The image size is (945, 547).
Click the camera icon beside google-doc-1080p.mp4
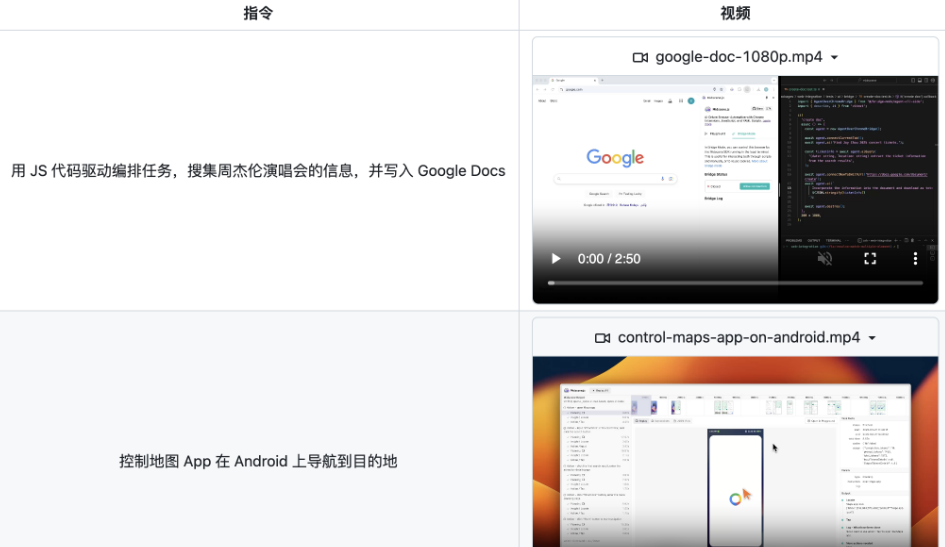pos(640,57)
